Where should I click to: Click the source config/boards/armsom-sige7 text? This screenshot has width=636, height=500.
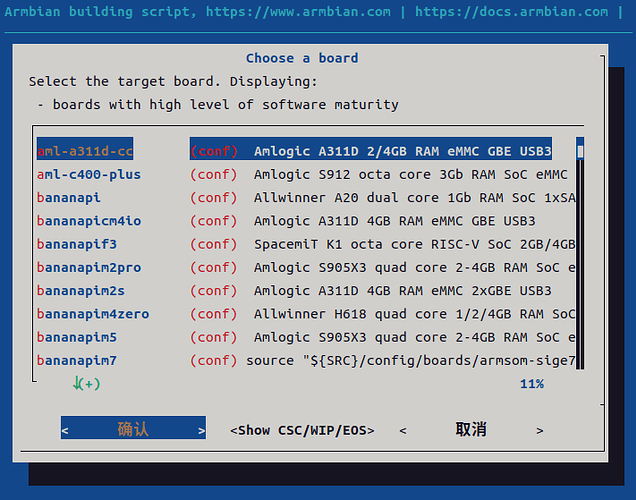411,361
